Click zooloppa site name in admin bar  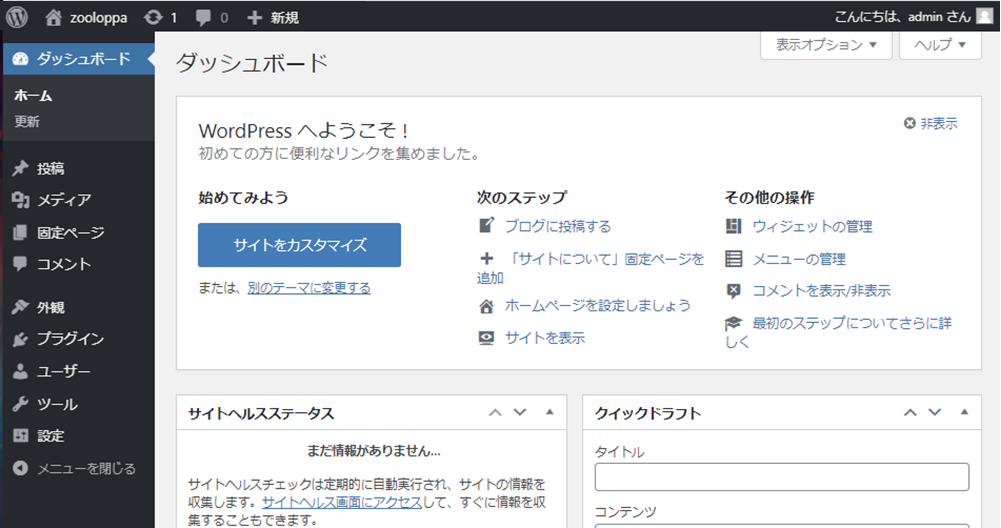pos(98,18)
